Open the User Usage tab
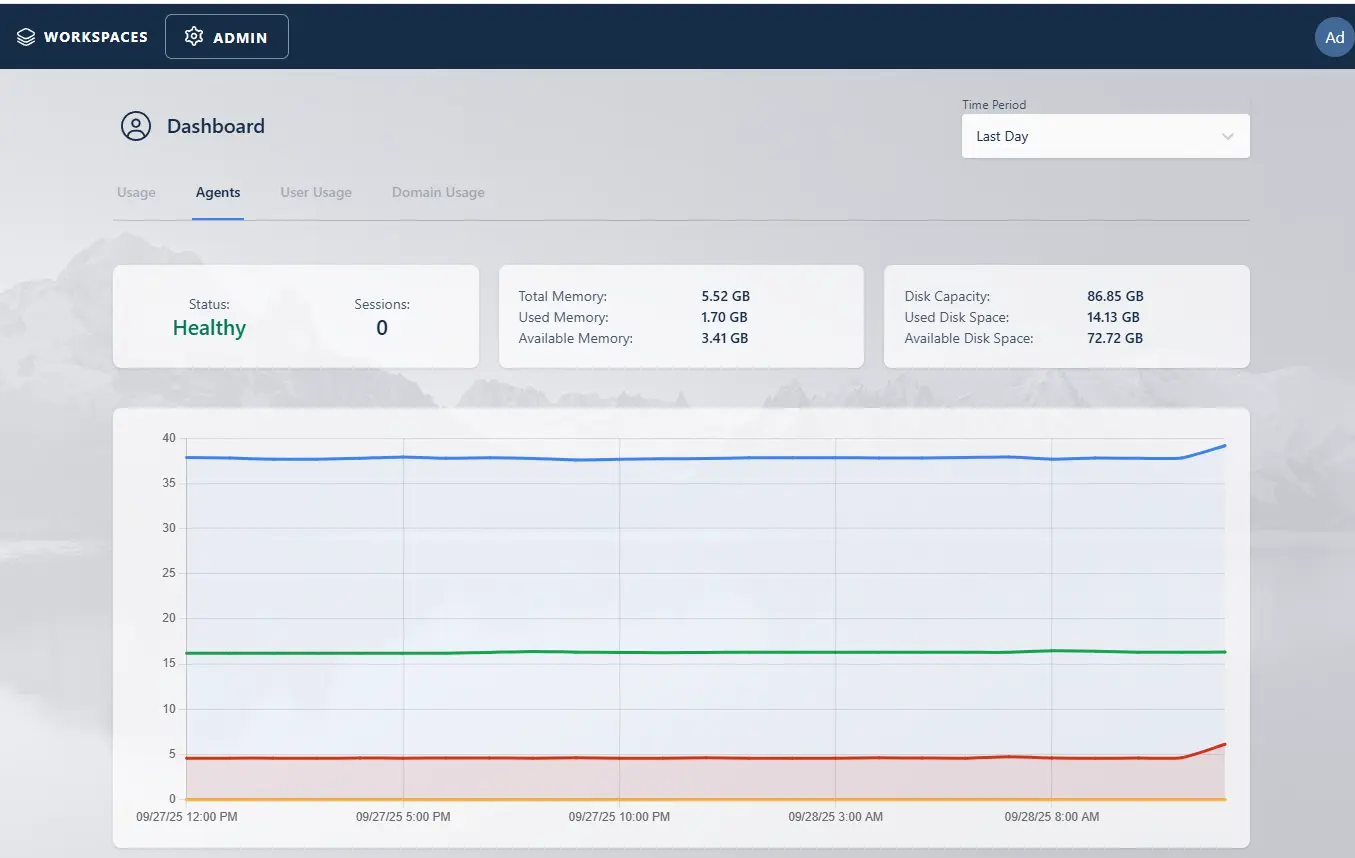This screenshot has height=858, width=1355. (316, 192)
